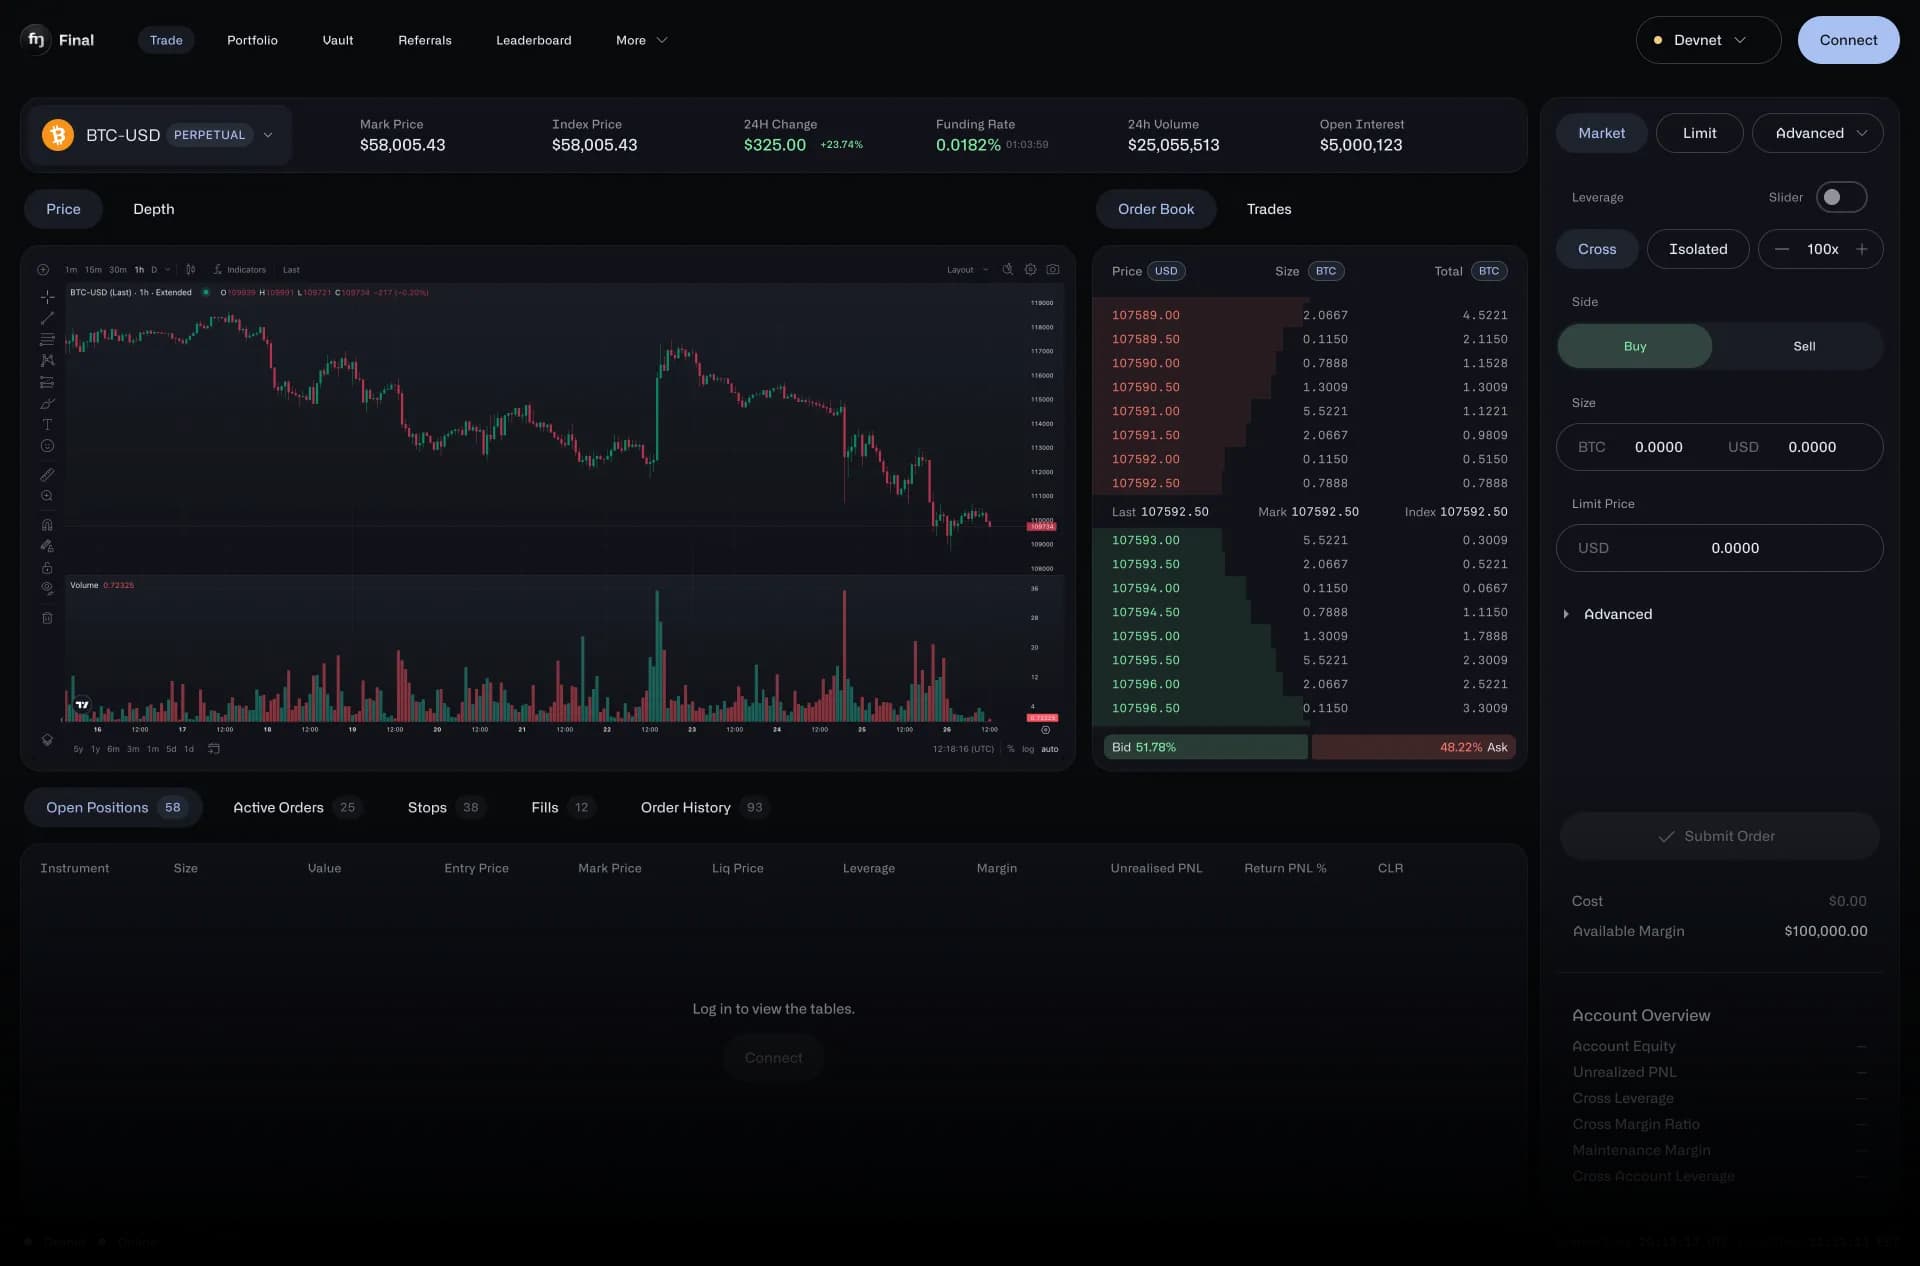Open the BTC-USD market selector dropdown
This screenshot has width=1920, height=1266.
click(267, 134)
